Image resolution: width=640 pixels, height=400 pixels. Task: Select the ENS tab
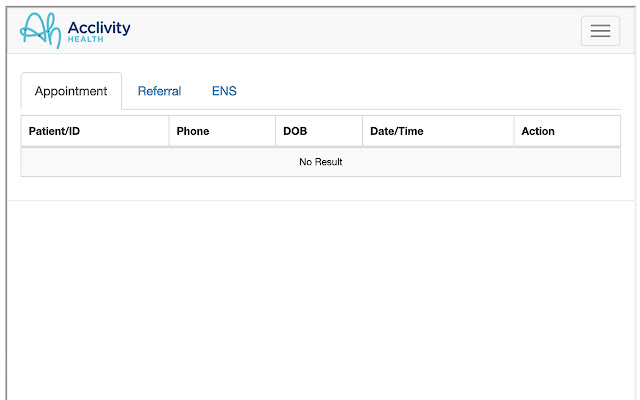pyautogui.click(x=224, y=91)
